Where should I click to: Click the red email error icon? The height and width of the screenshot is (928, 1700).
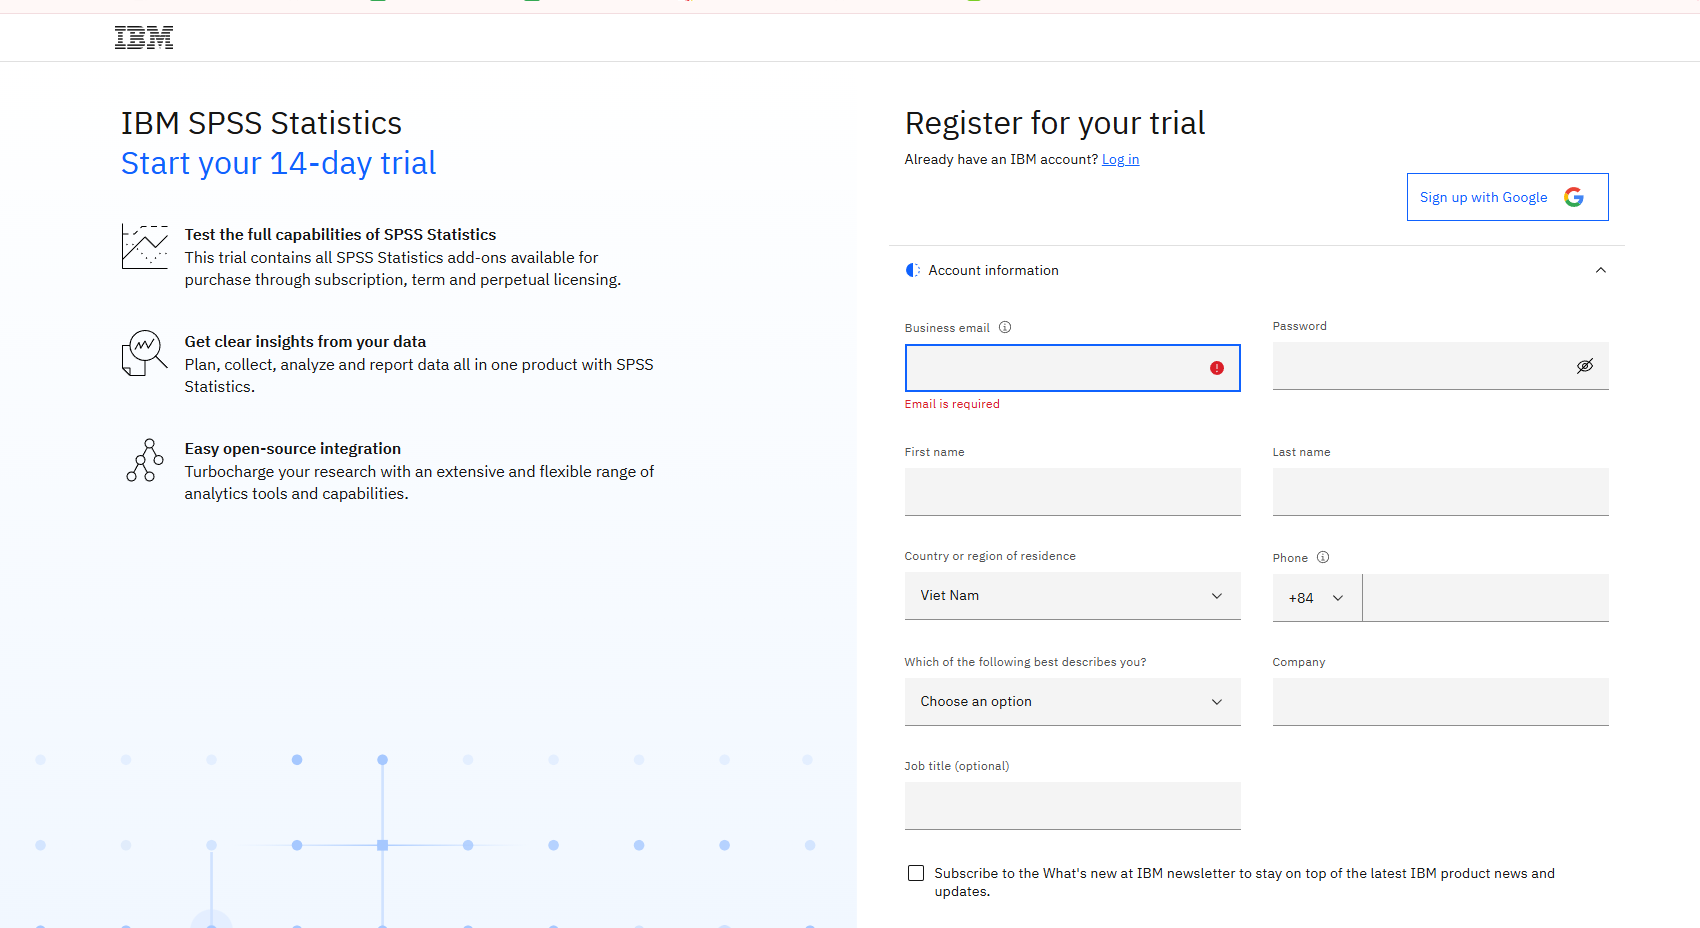coord(1217,368)
